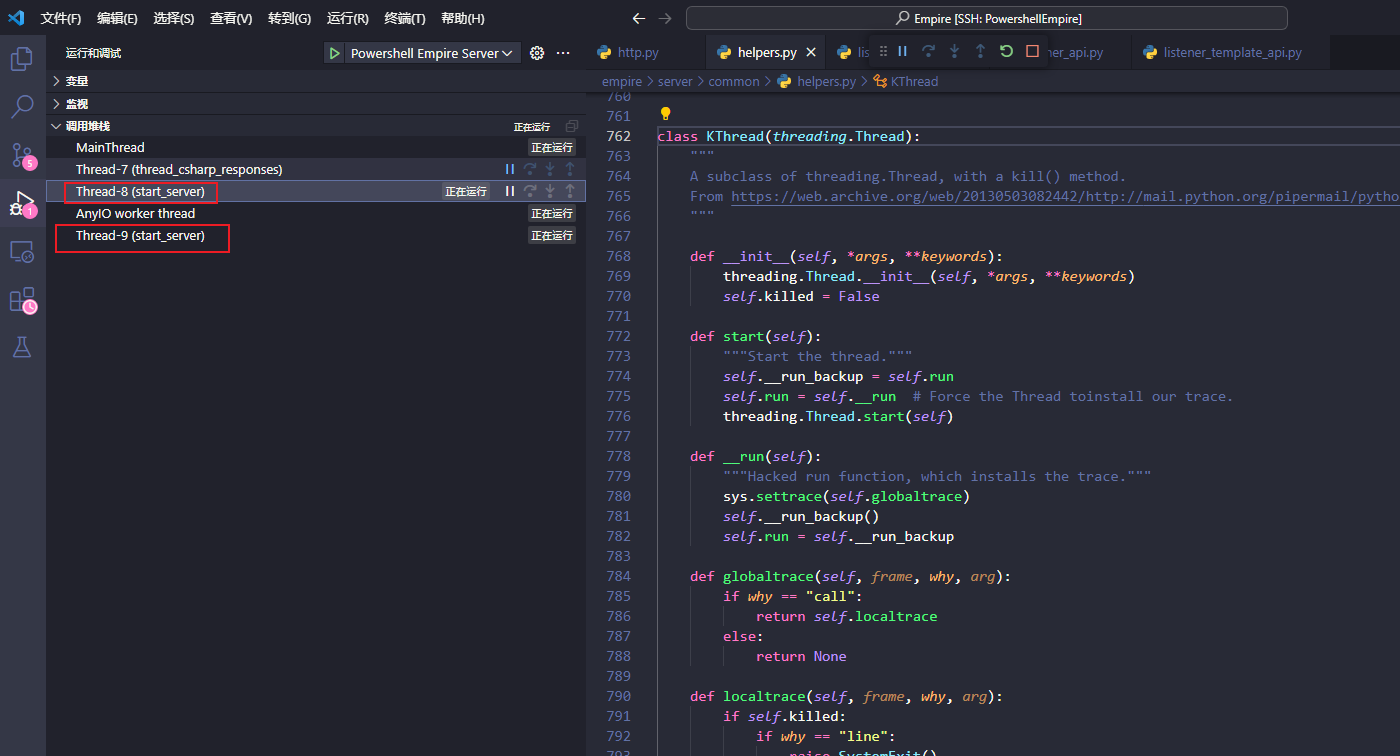Open the Run and Debug view icon
Image resolution: width=1400 pixels, height=756 pixels.
pyautogui.click(x=22, y=203)
